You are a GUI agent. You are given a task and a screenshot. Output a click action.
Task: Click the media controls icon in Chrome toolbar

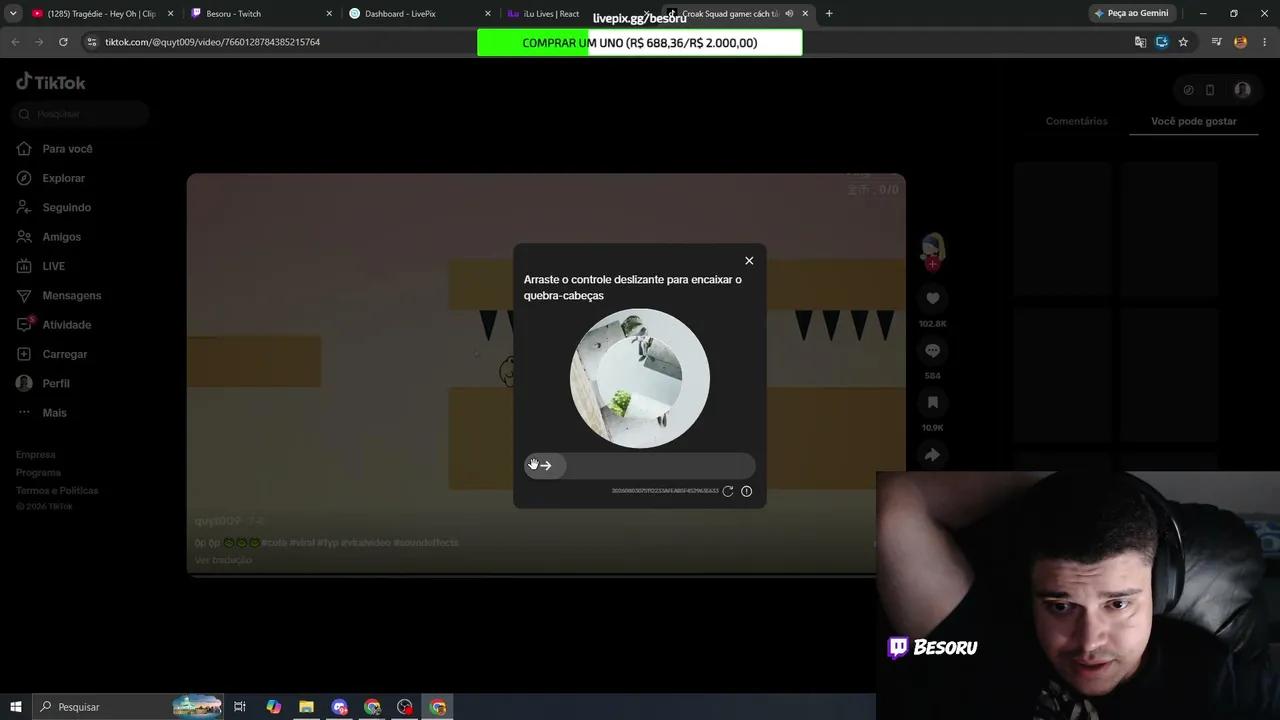point(1216,42)
